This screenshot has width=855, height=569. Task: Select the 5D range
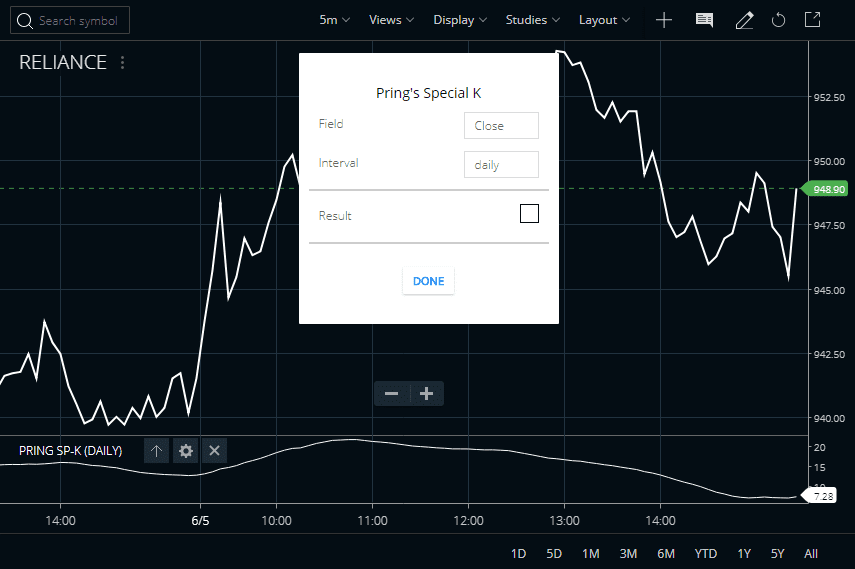pyautogui.click(x=554, y=554)
